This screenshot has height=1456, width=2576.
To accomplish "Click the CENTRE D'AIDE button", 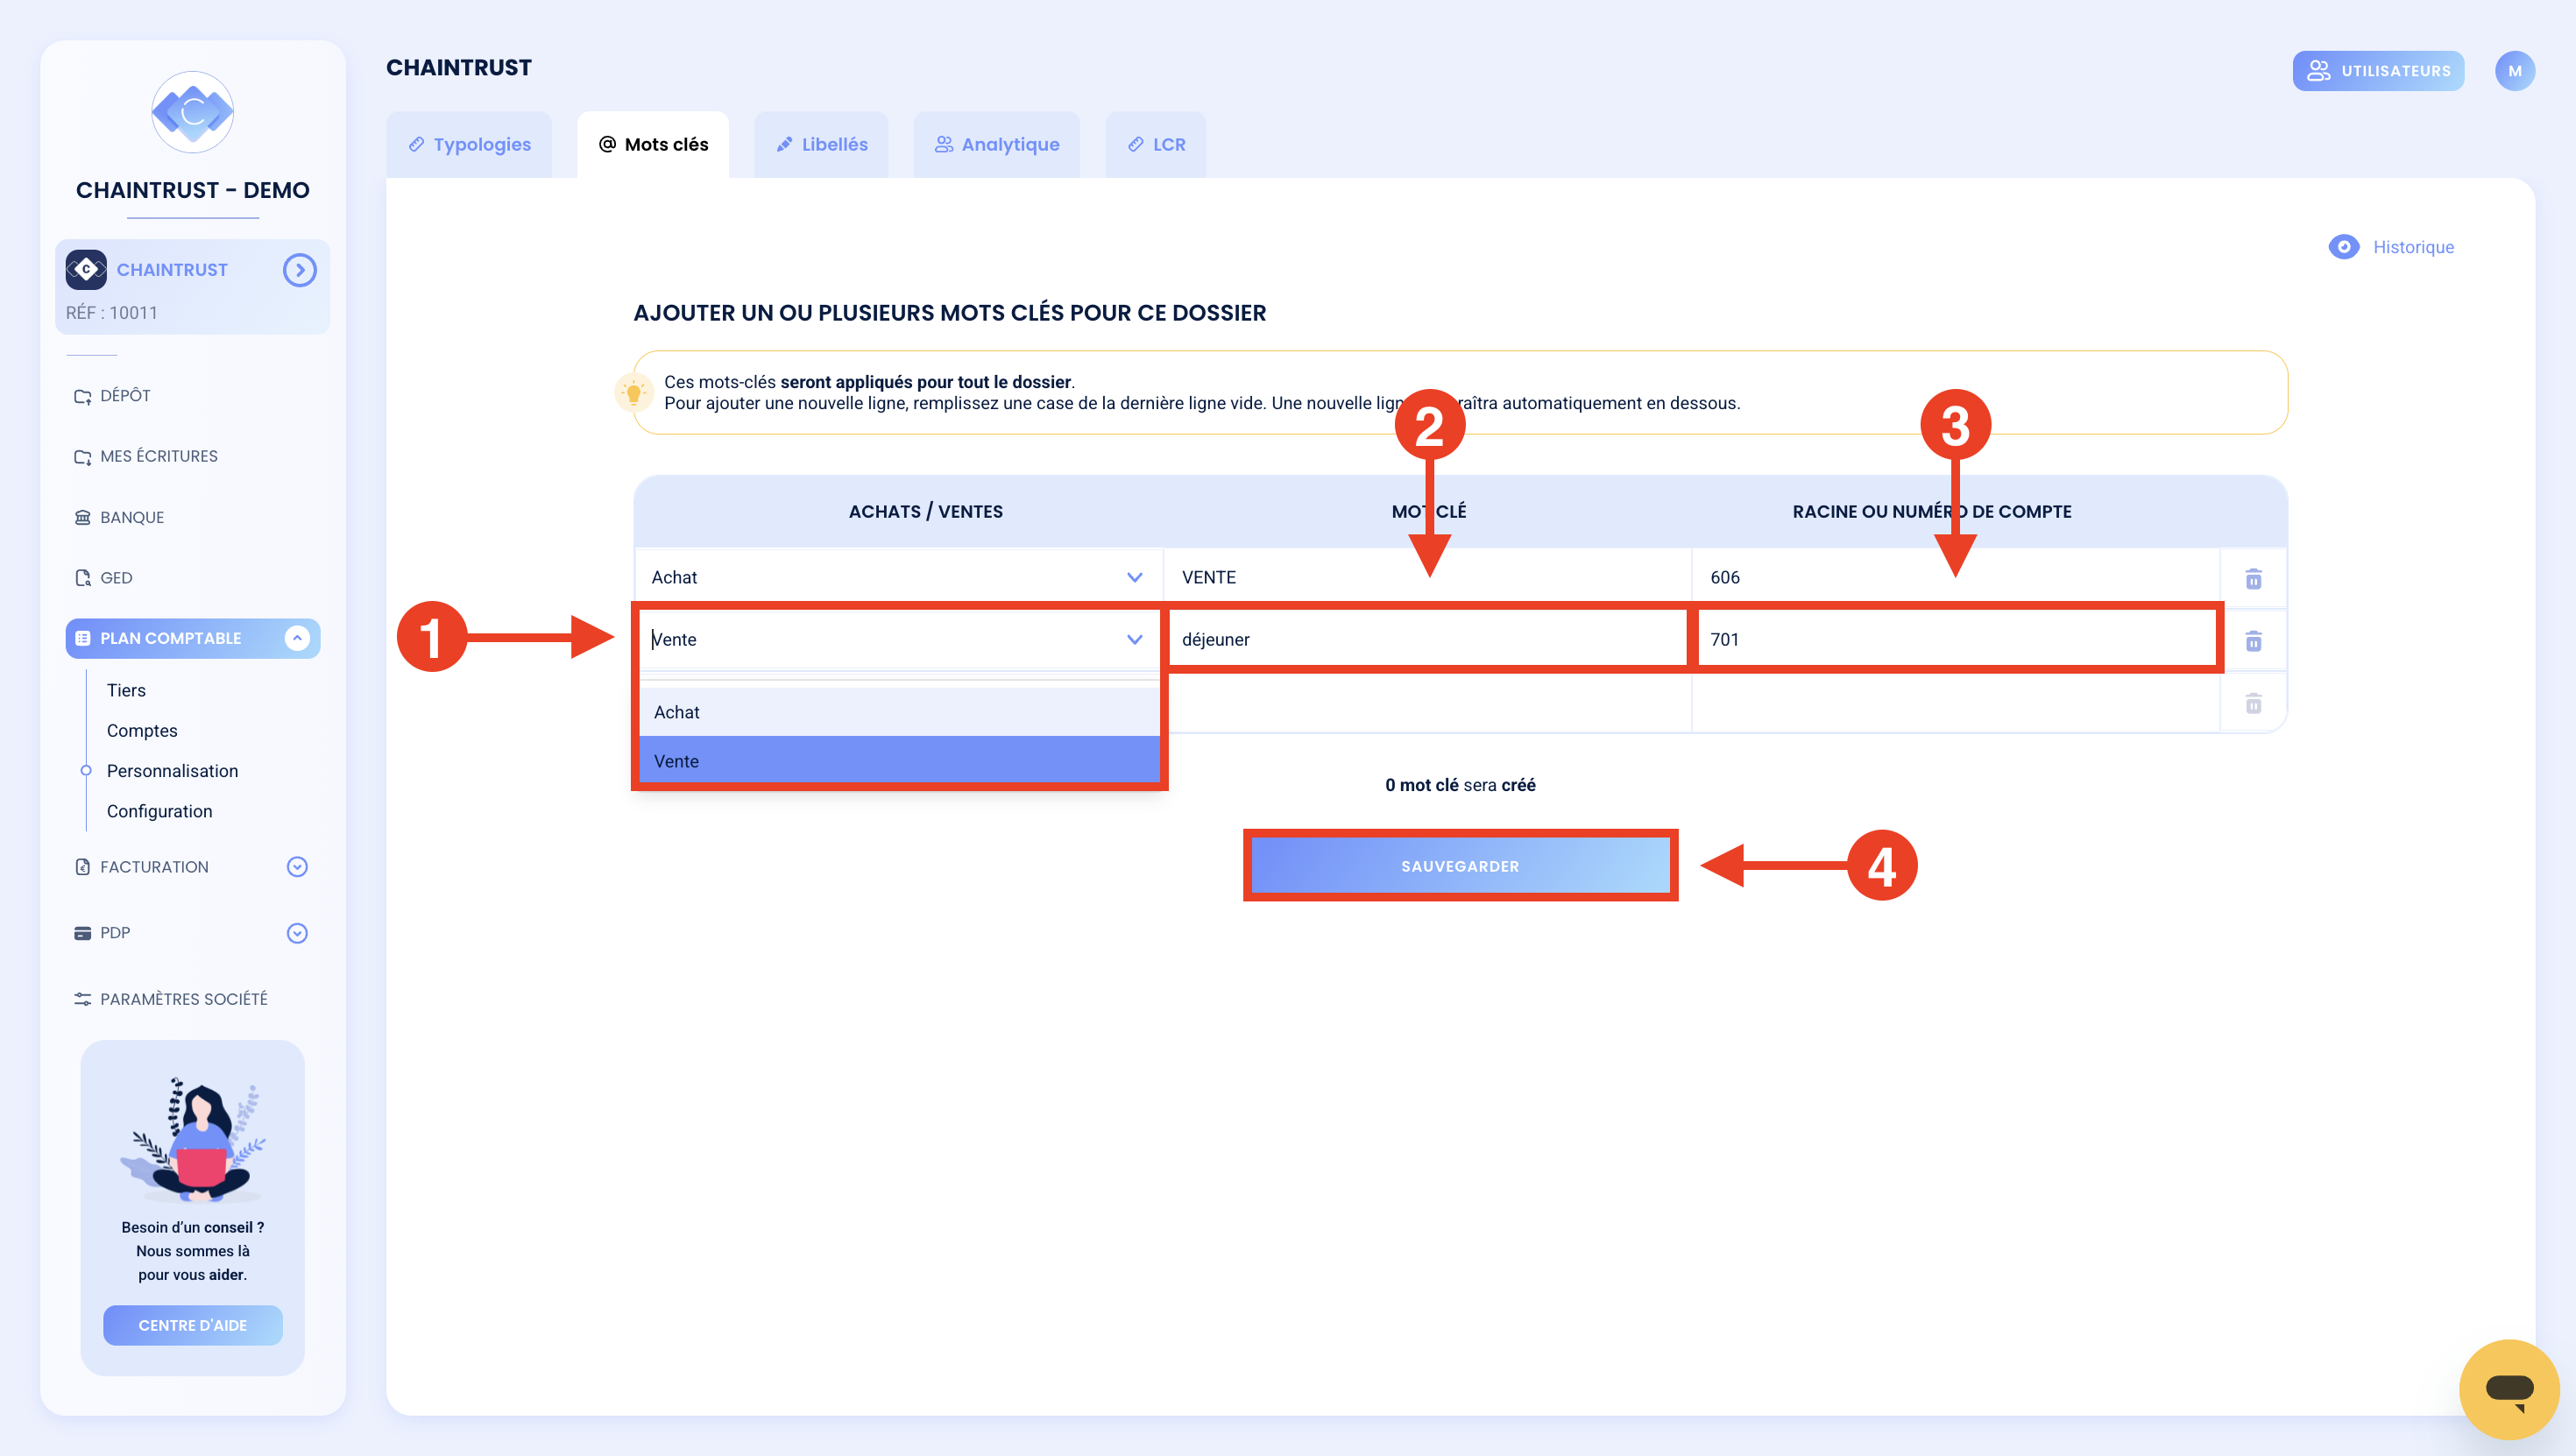I will click(x=193, y=1325).
